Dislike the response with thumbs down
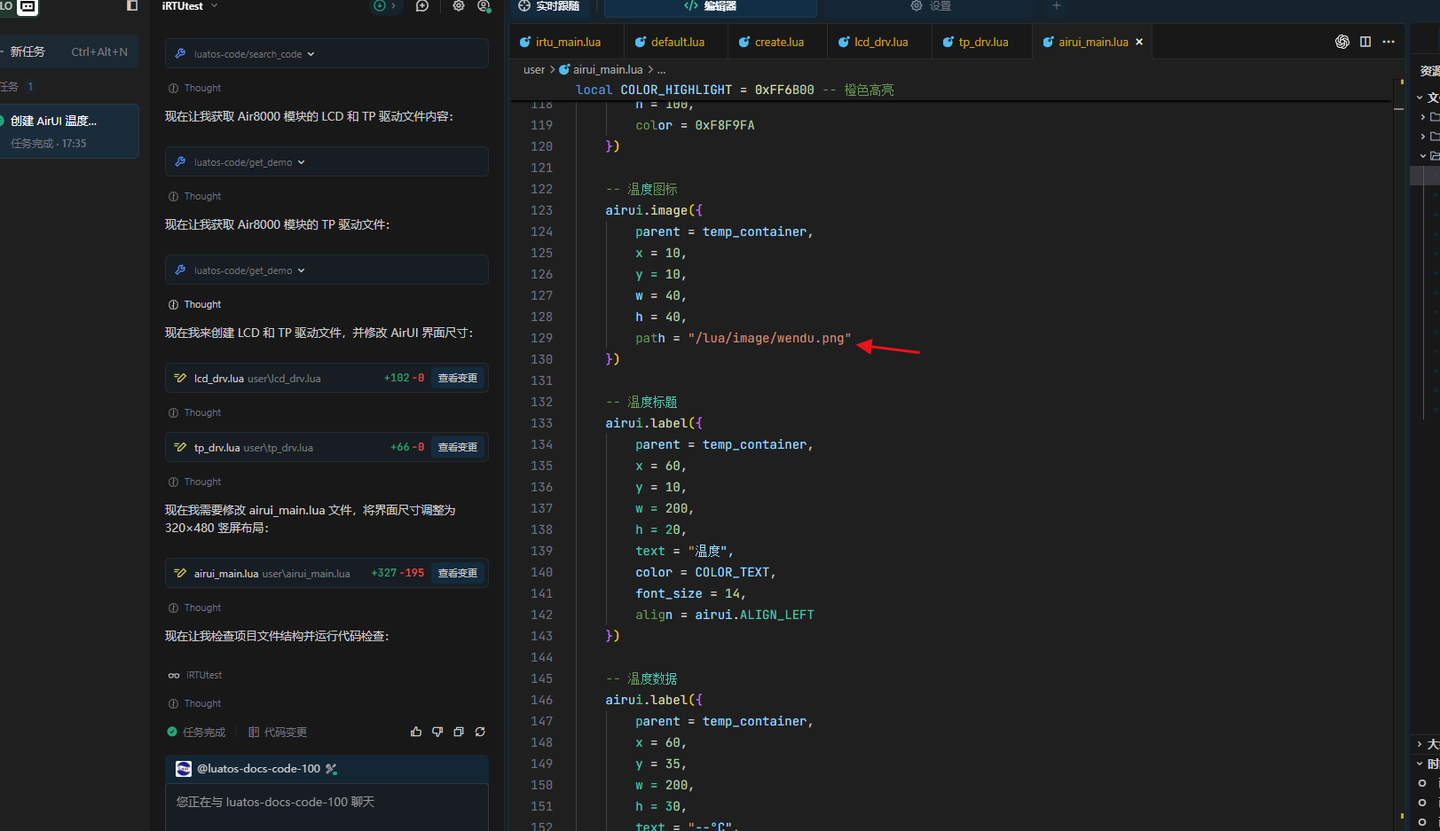The width and height of the screenshot is (1440, 831). tap(437, 732)
